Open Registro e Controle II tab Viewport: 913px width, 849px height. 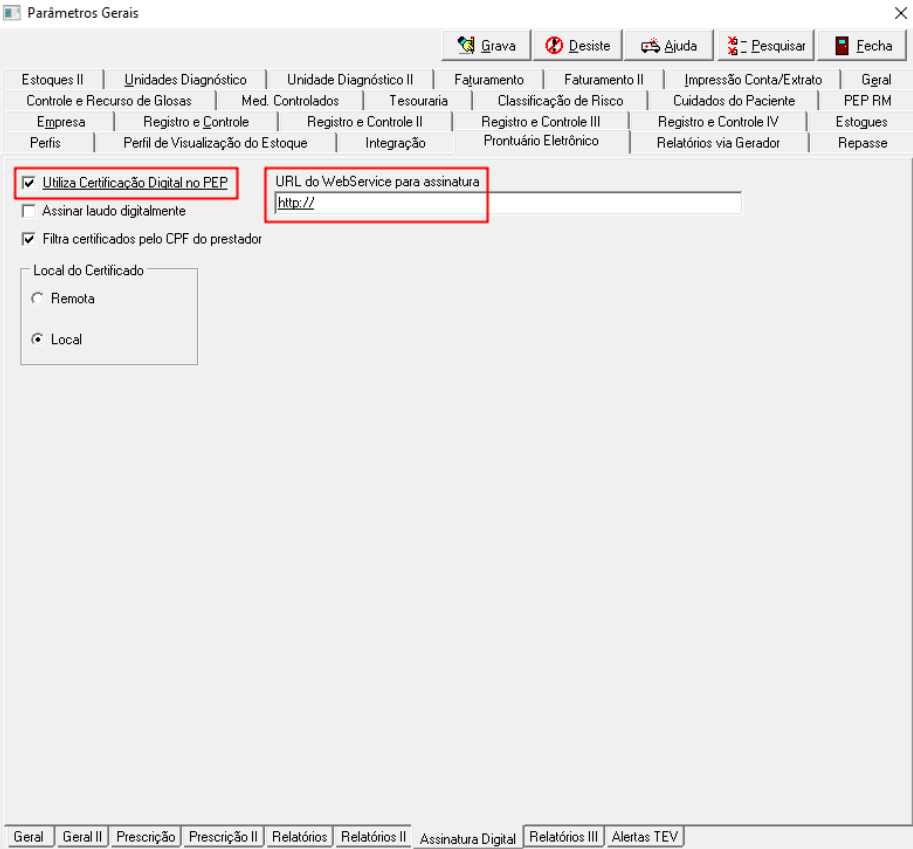click(365, 122)
